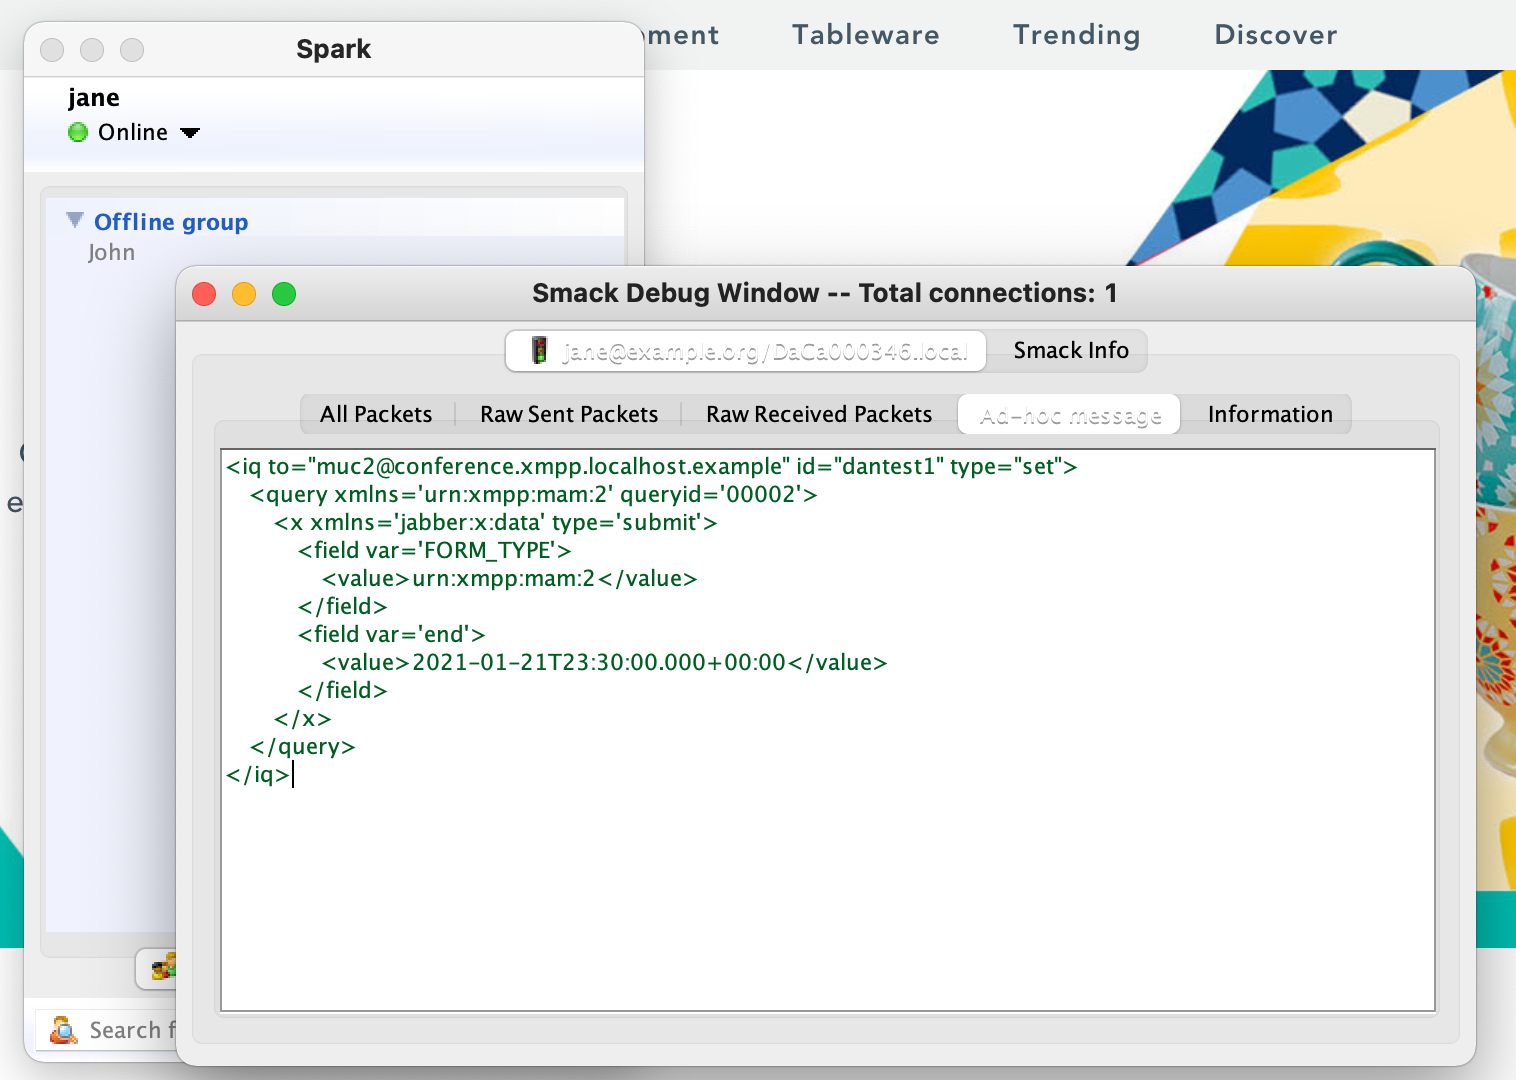Switch to the All Packets tab
The height and width of the screenshot is (1080, 1516).
pyautogui.click(x=375, y=413)
